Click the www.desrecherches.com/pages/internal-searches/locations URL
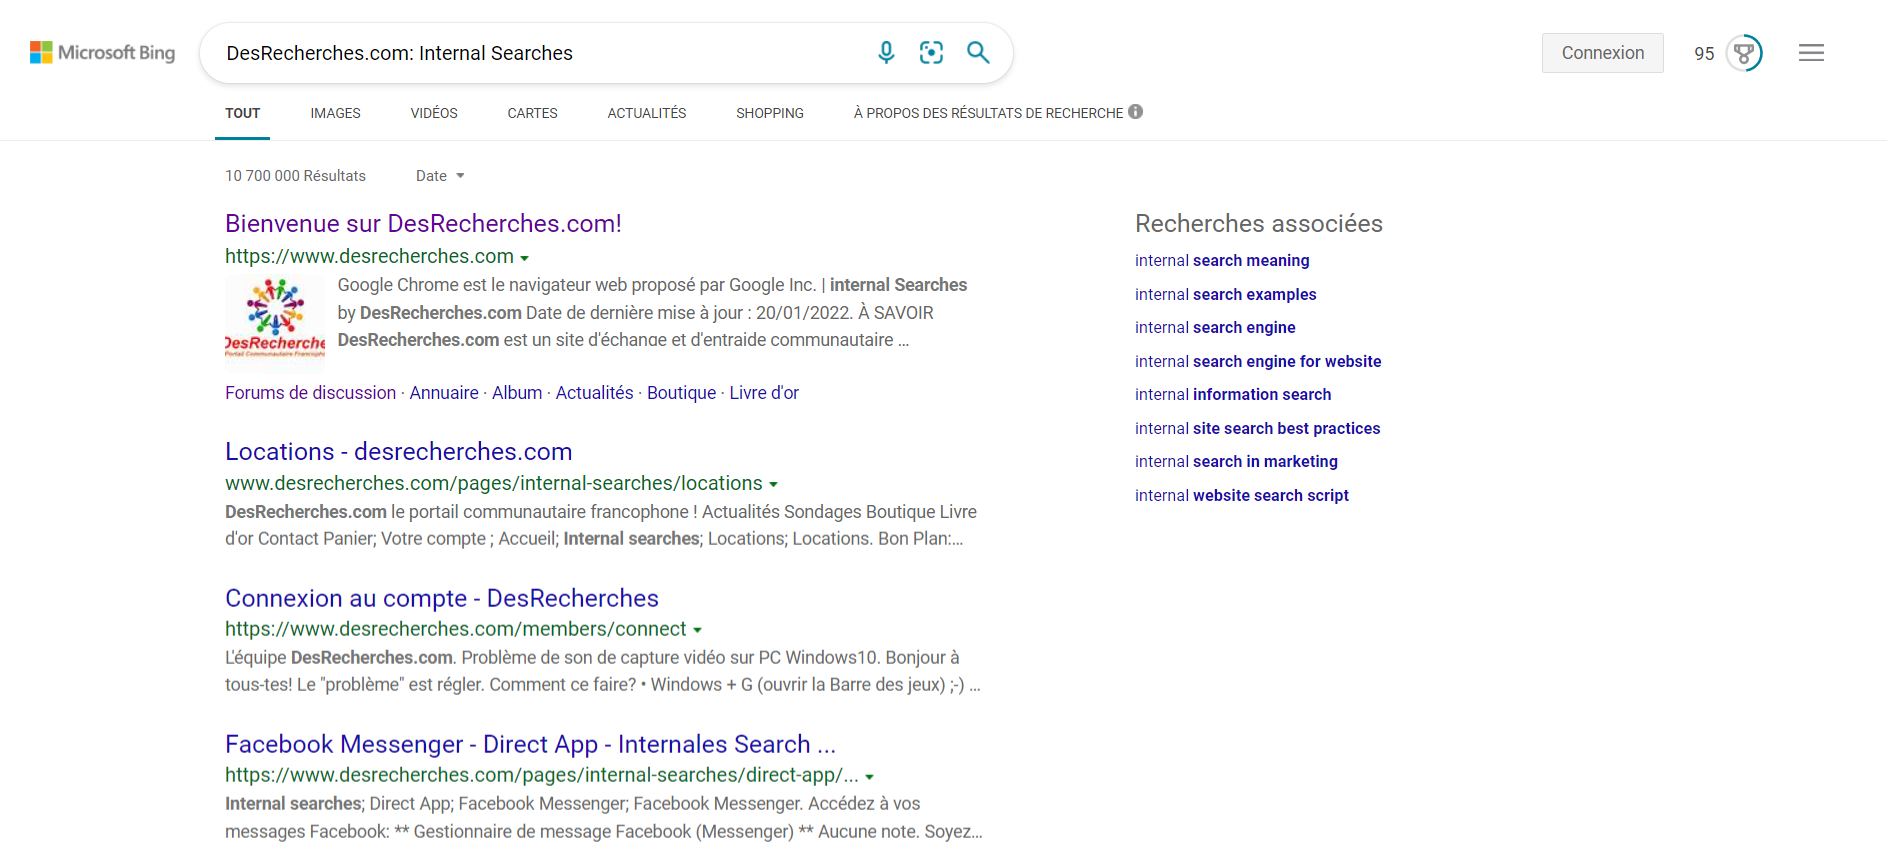The width and height of the screenshot is (1887, 862). click(494, 483)
